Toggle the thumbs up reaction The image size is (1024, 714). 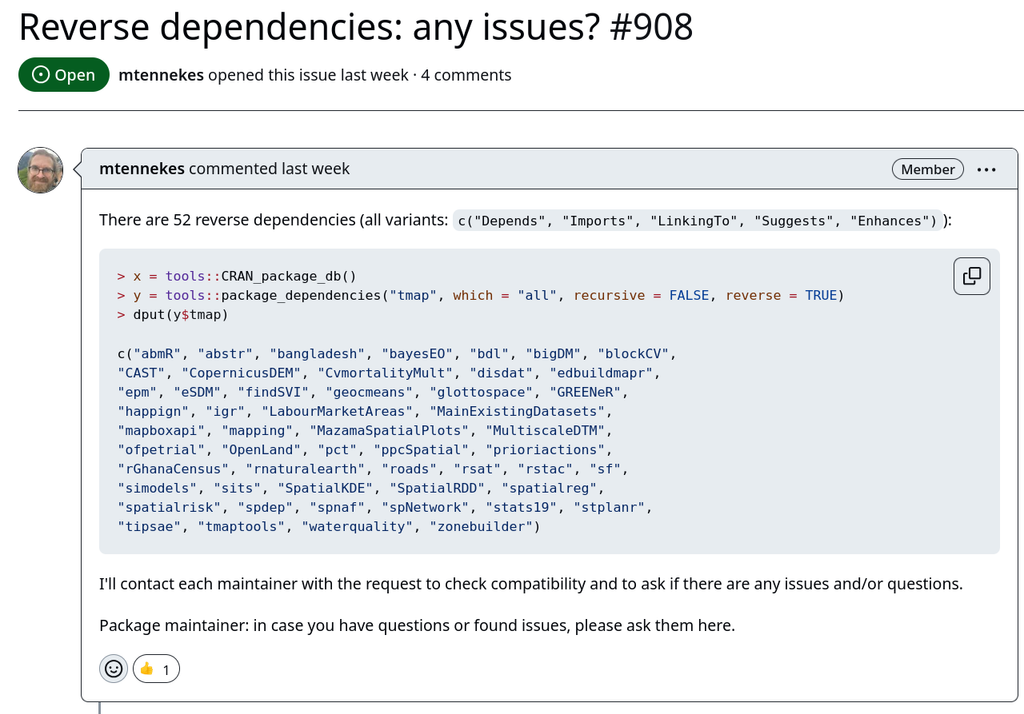[x=156, y=669]
